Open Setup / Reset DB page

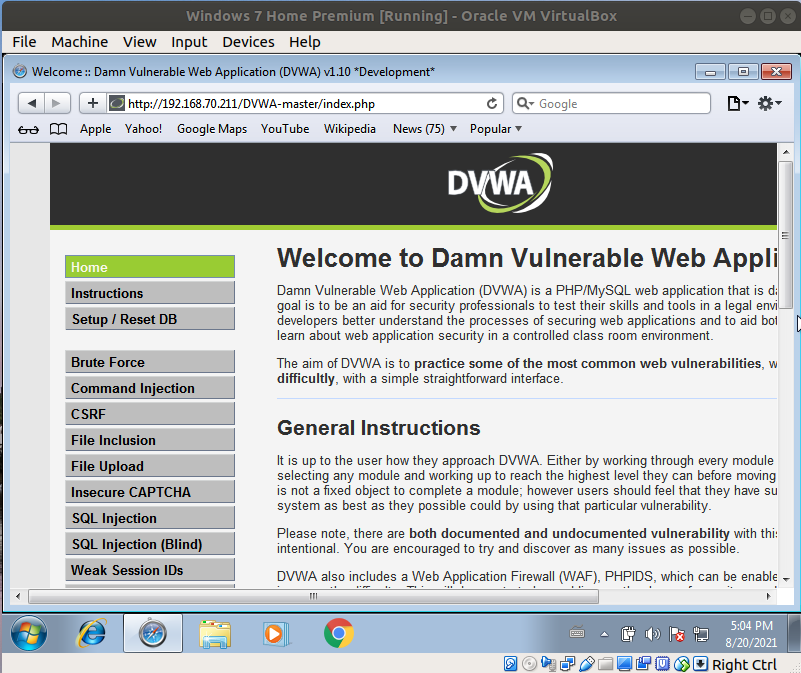click(x=150, y=319)
